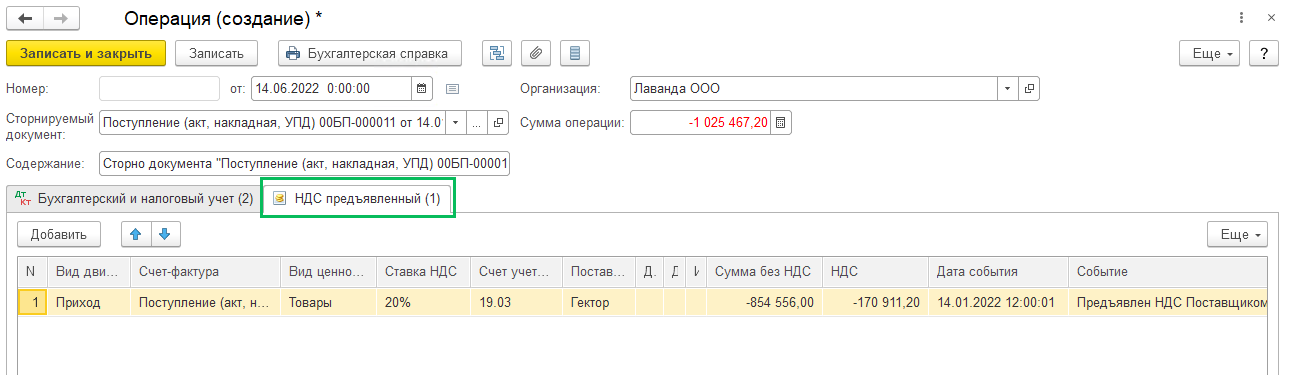Image resolution: width=1290 pixels, height=375 pixels.
Task: Click the date field 14.06.2022
Action: pos(332,88)
